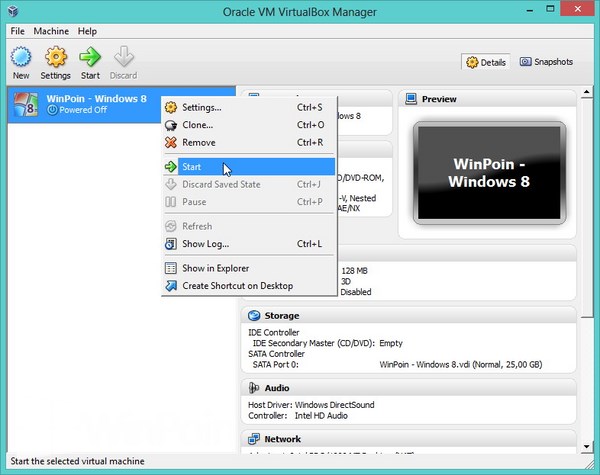Click the Discard toolbar icon

click(124, 57)
